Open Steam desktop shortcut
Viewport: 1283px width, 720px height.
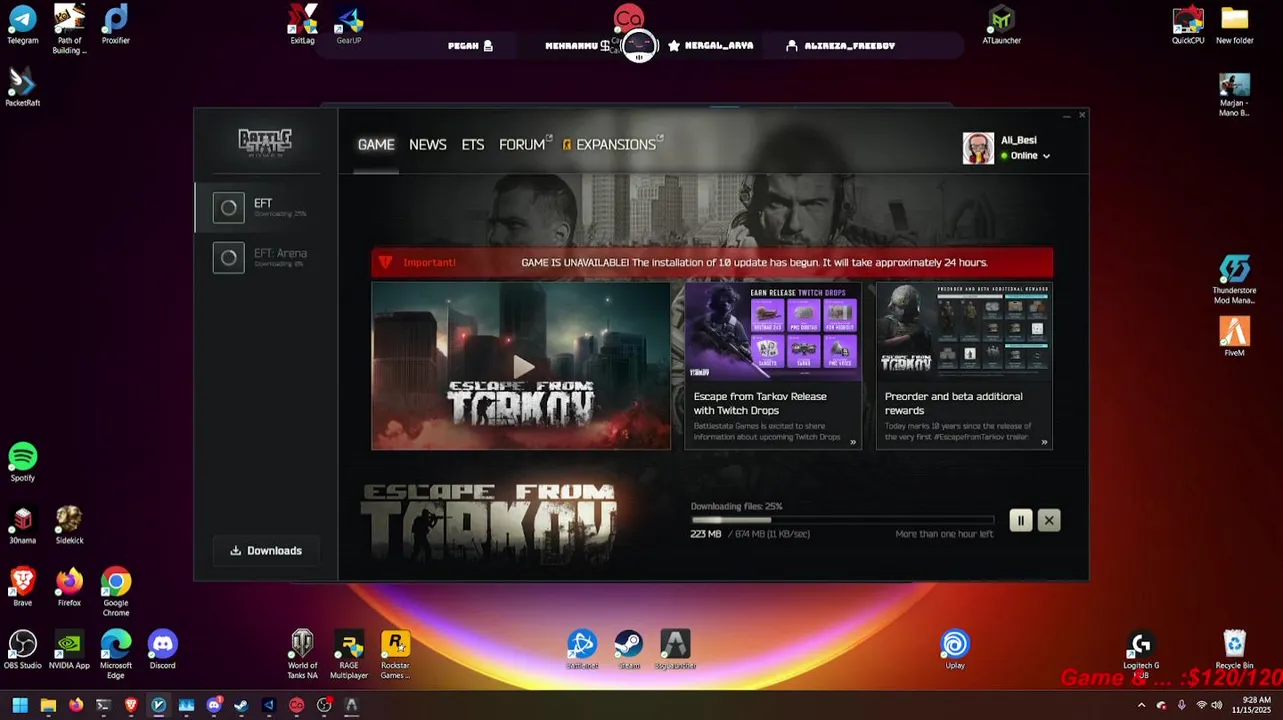[x=628, y=649]
